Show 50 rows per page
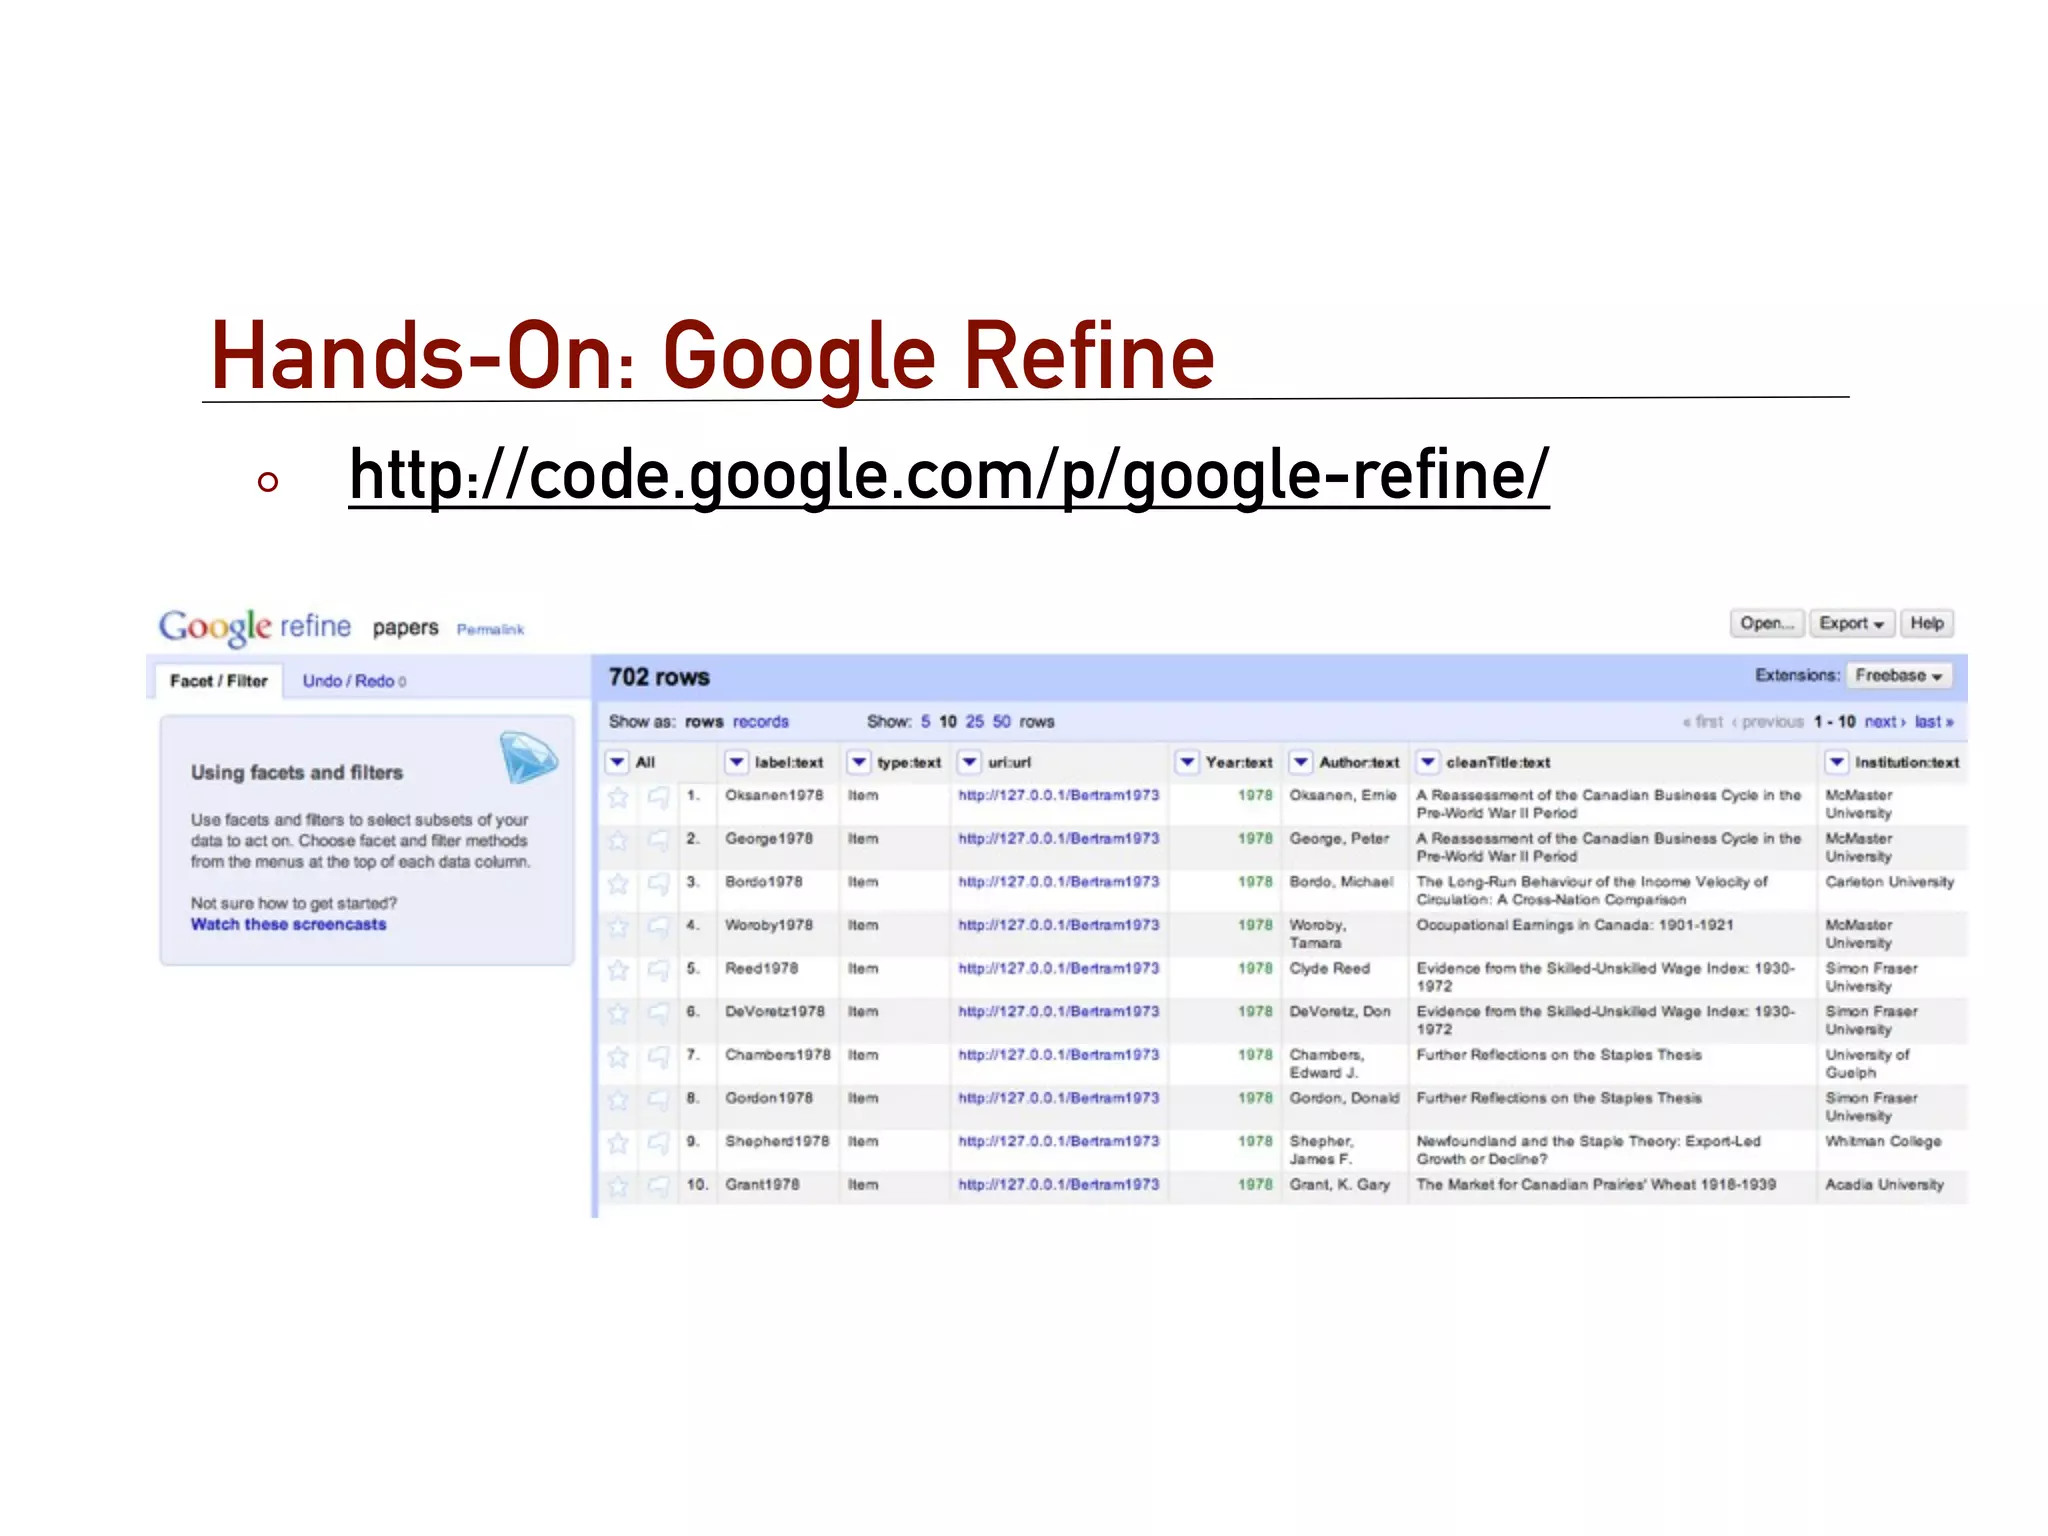Viewport: 2048px width, 1536px height. point(1002,722)
